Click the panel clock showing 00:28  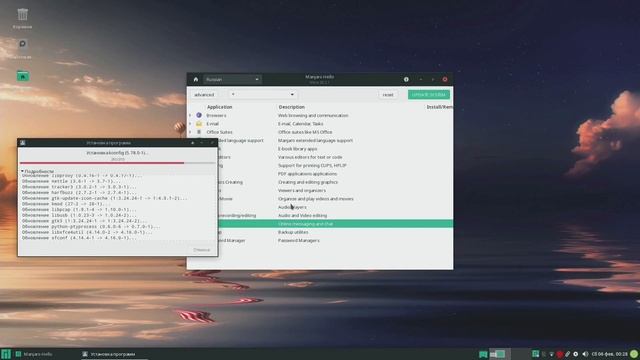tap(609, 354)
